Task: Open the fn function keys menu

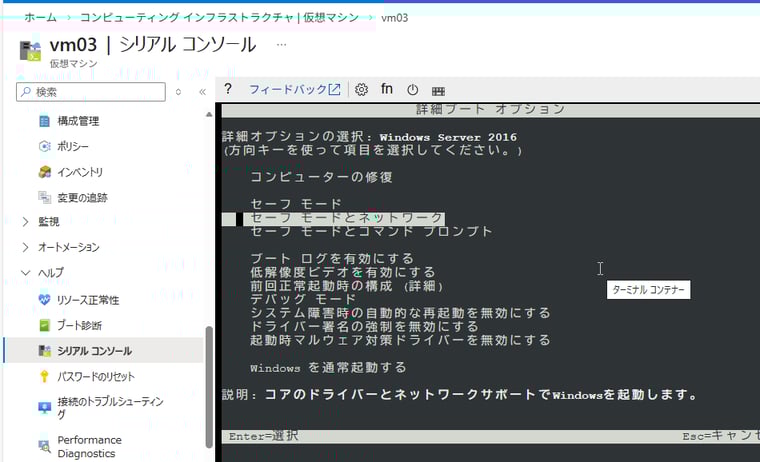Action: (x=387, y=89)
